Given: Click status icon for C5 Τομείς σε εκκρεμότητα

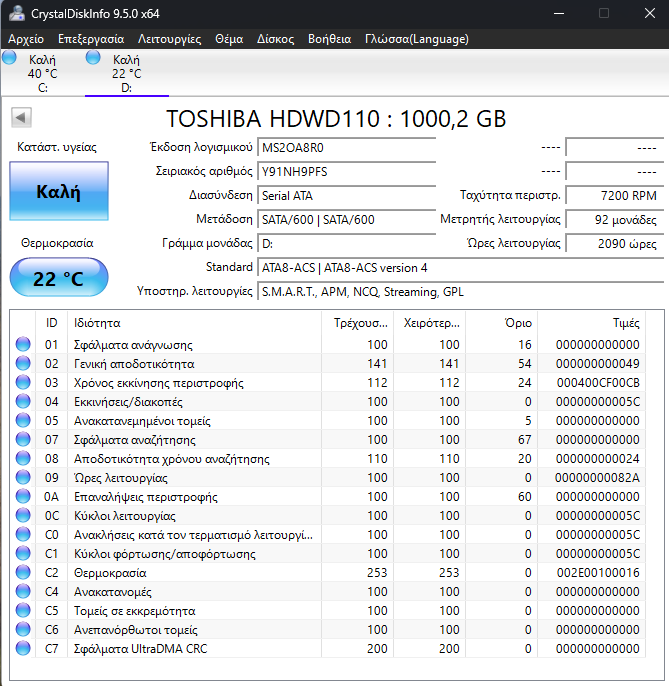Looking at the screenshot, I should pyautogui.click(x=23, y=611).
